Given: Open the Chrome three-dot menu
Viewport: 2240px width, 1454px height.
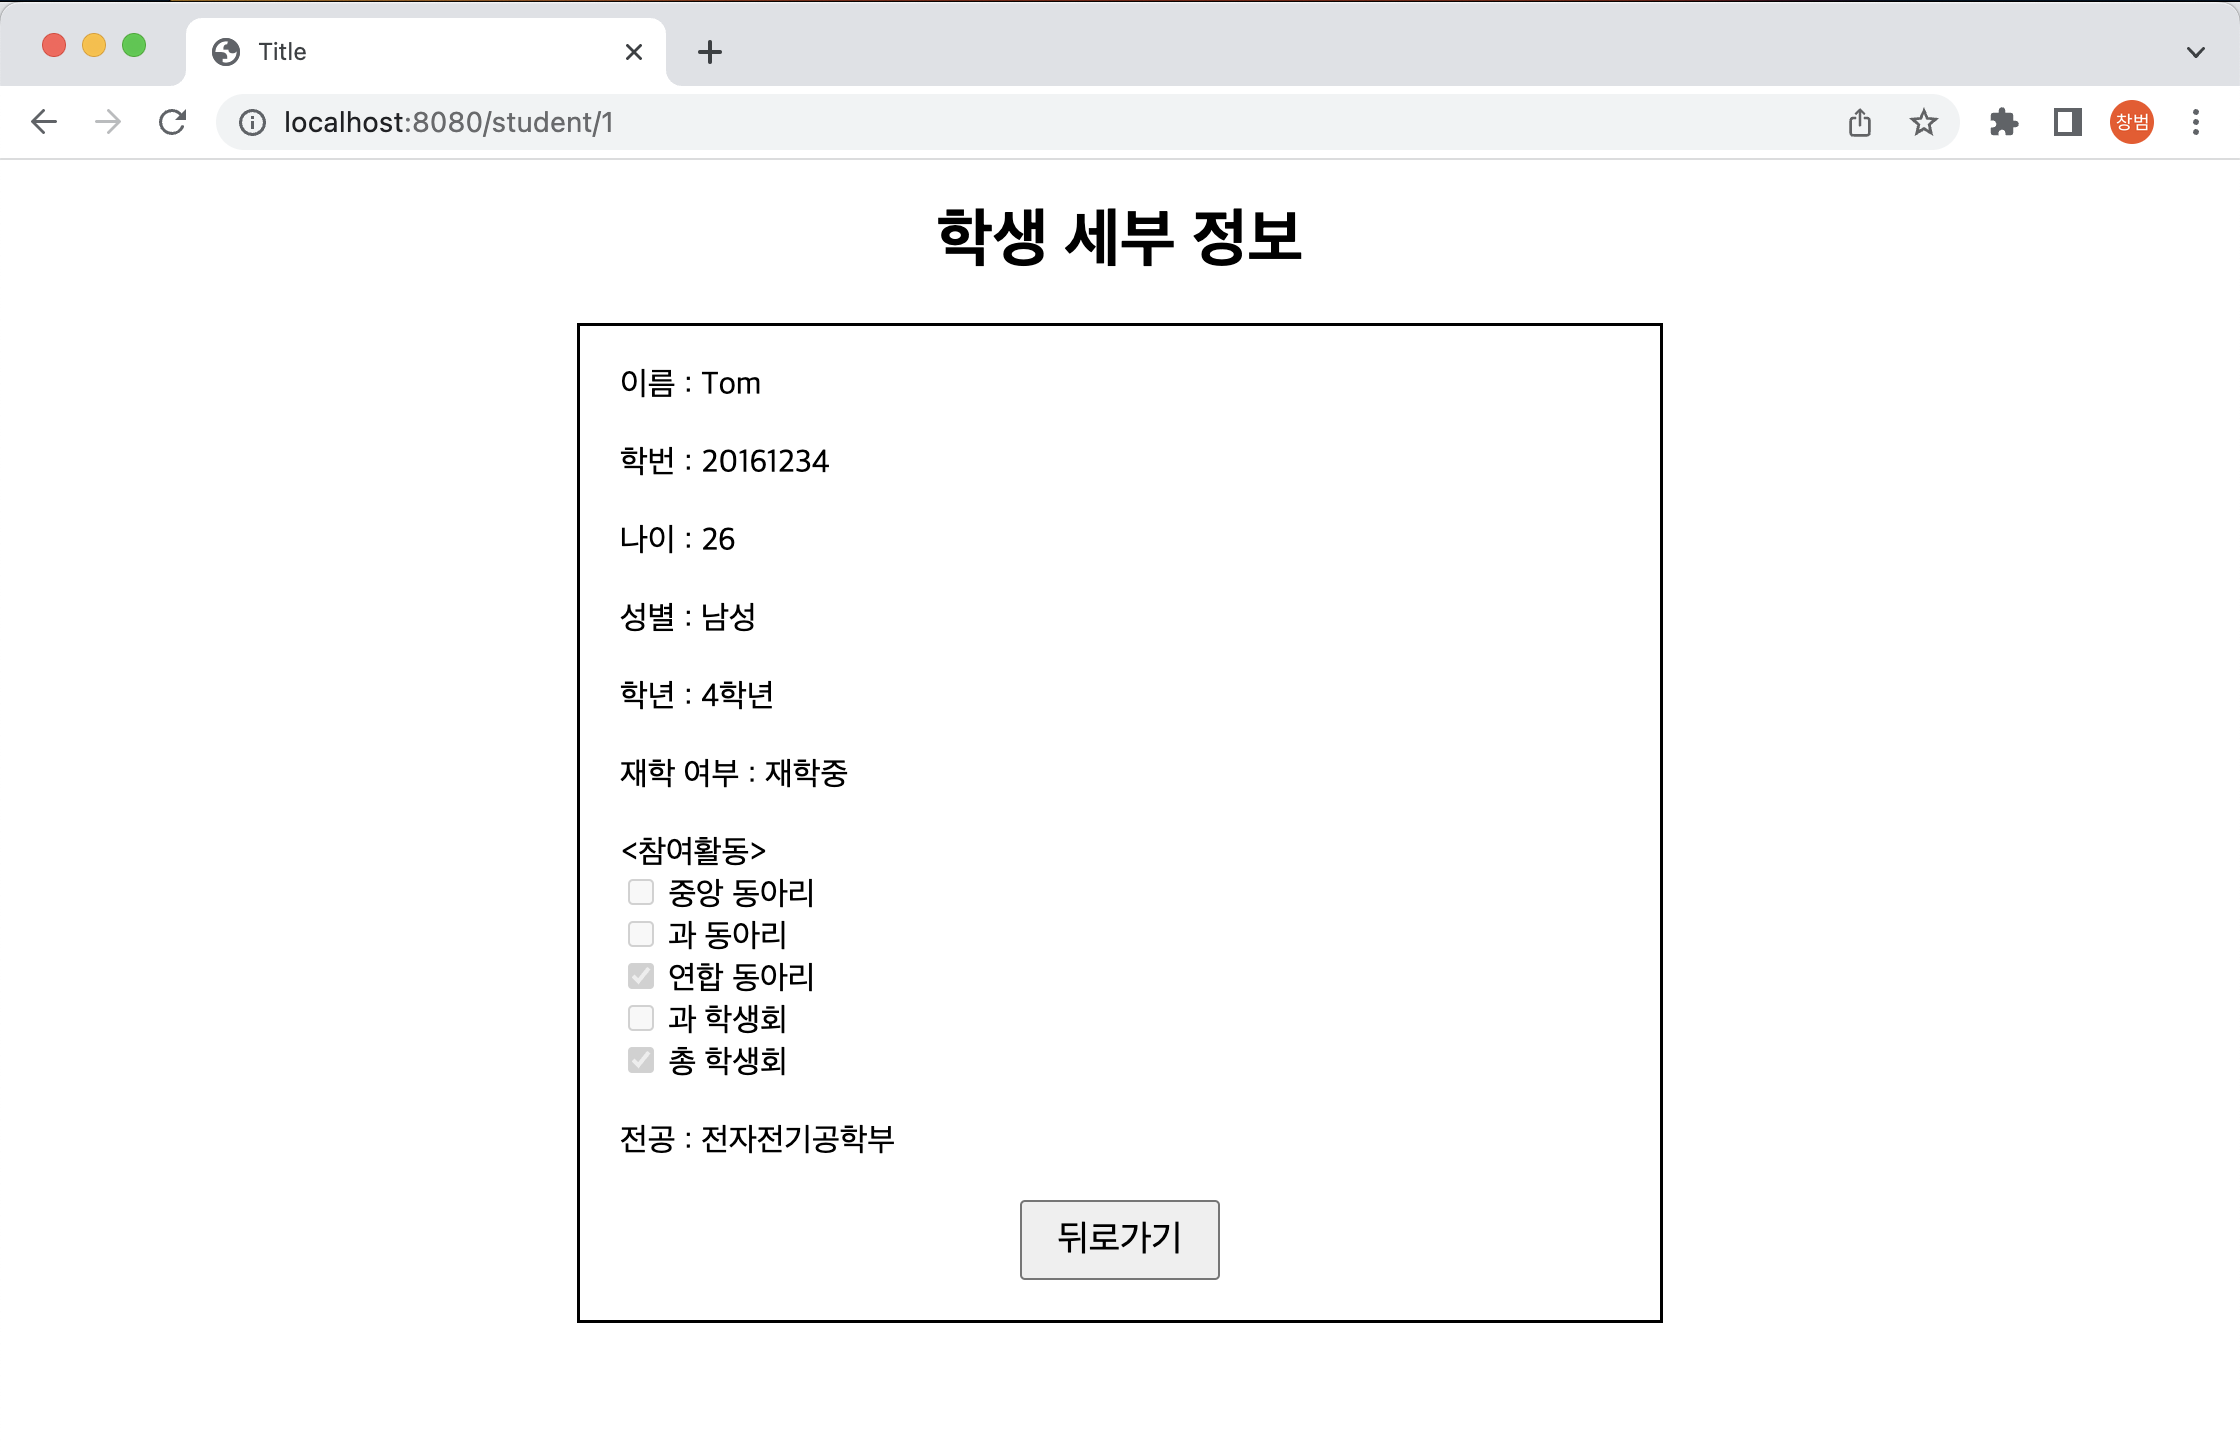Looking at the screenshot, I should click(2196, 122).
